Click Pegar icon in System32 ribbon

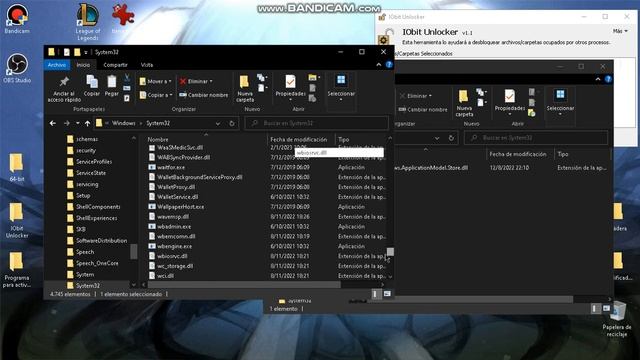tap(111, 86)
